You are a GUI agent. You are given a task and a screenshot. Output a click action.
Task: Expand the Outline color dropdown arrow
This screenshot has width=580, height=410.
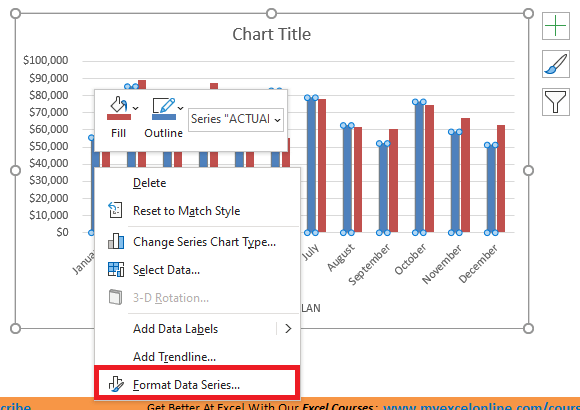[181, 108]
